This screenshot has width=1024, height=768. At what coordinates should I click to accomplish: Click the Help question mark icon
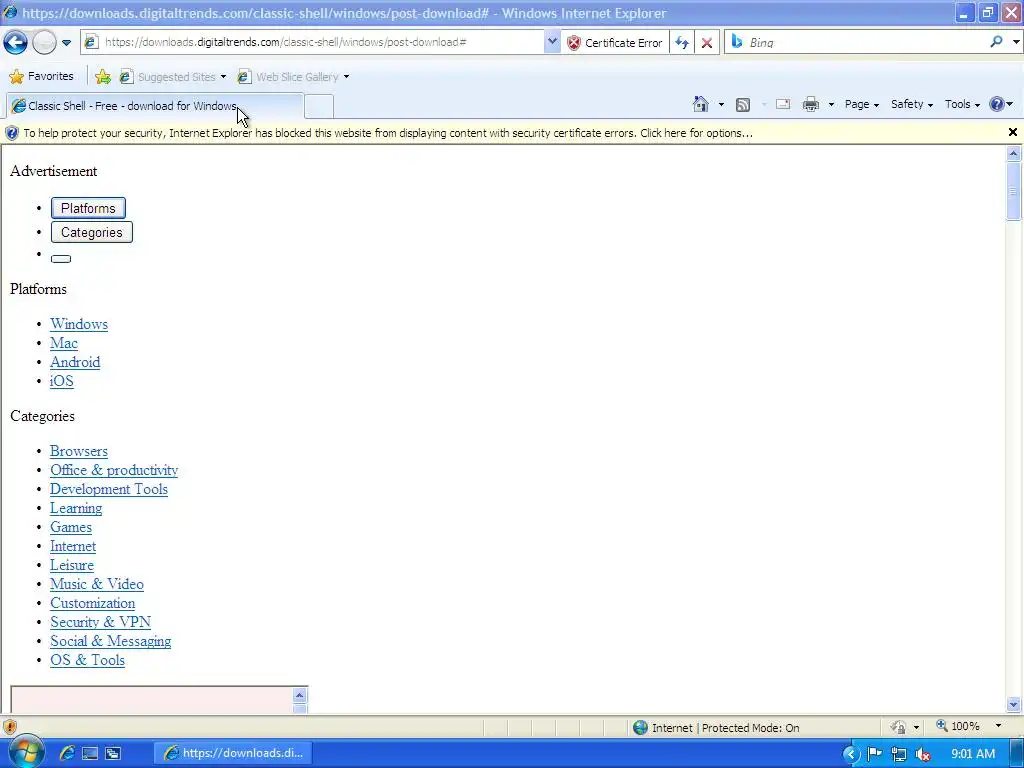tap(997, 104)
